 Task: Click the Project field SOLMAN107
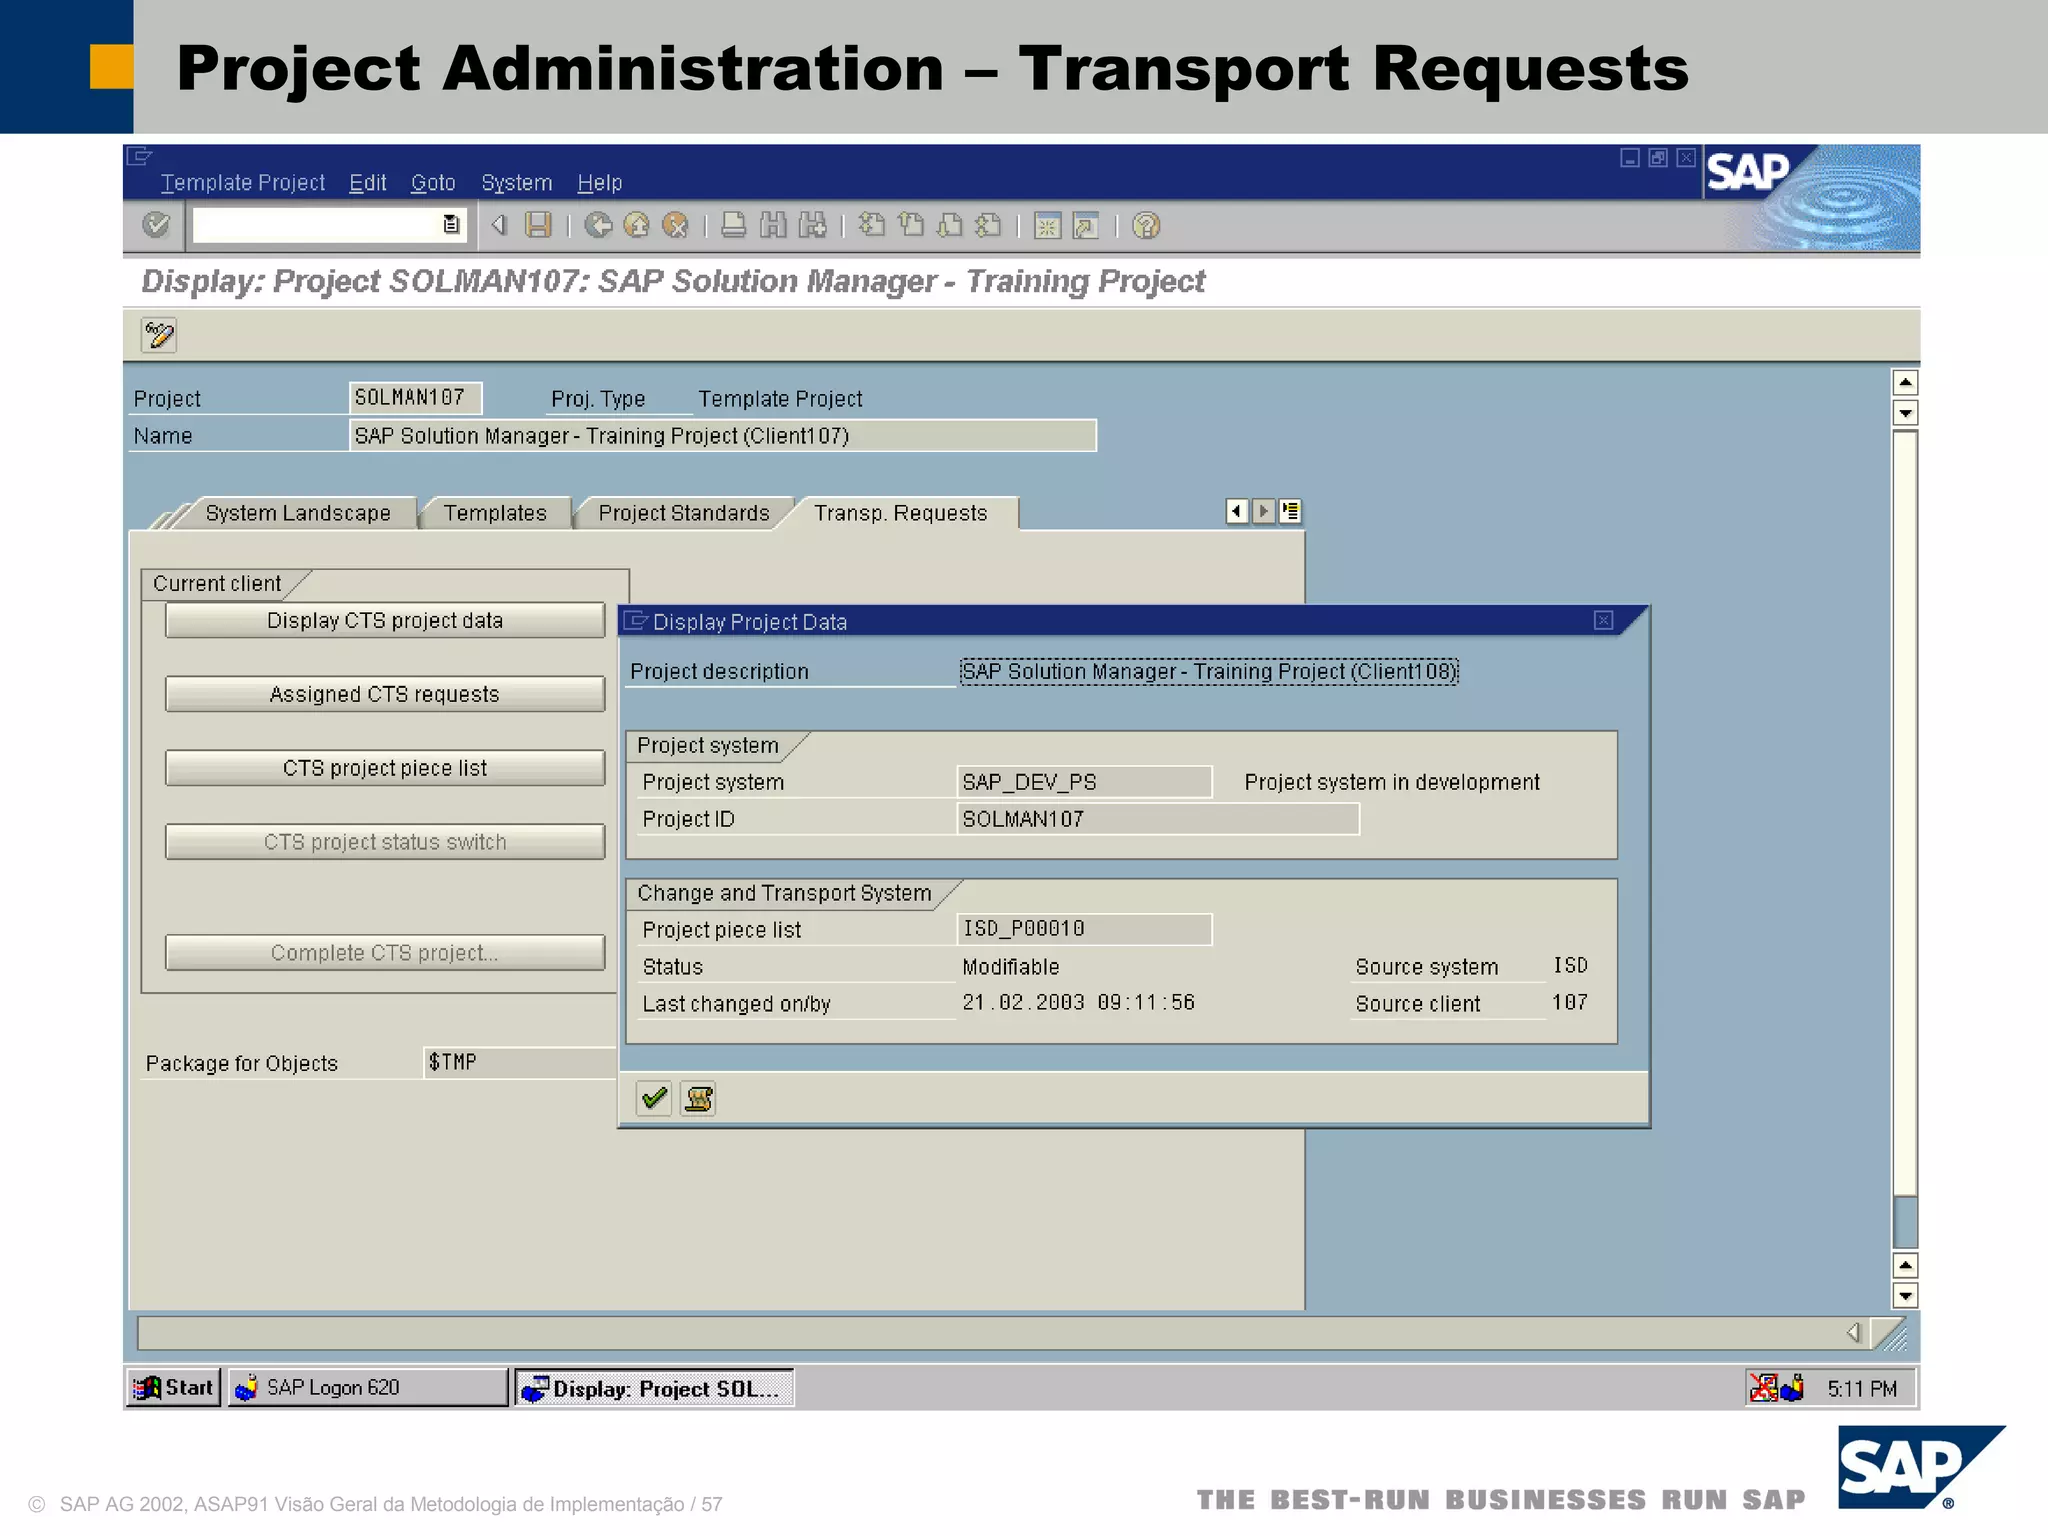[415, 398]
